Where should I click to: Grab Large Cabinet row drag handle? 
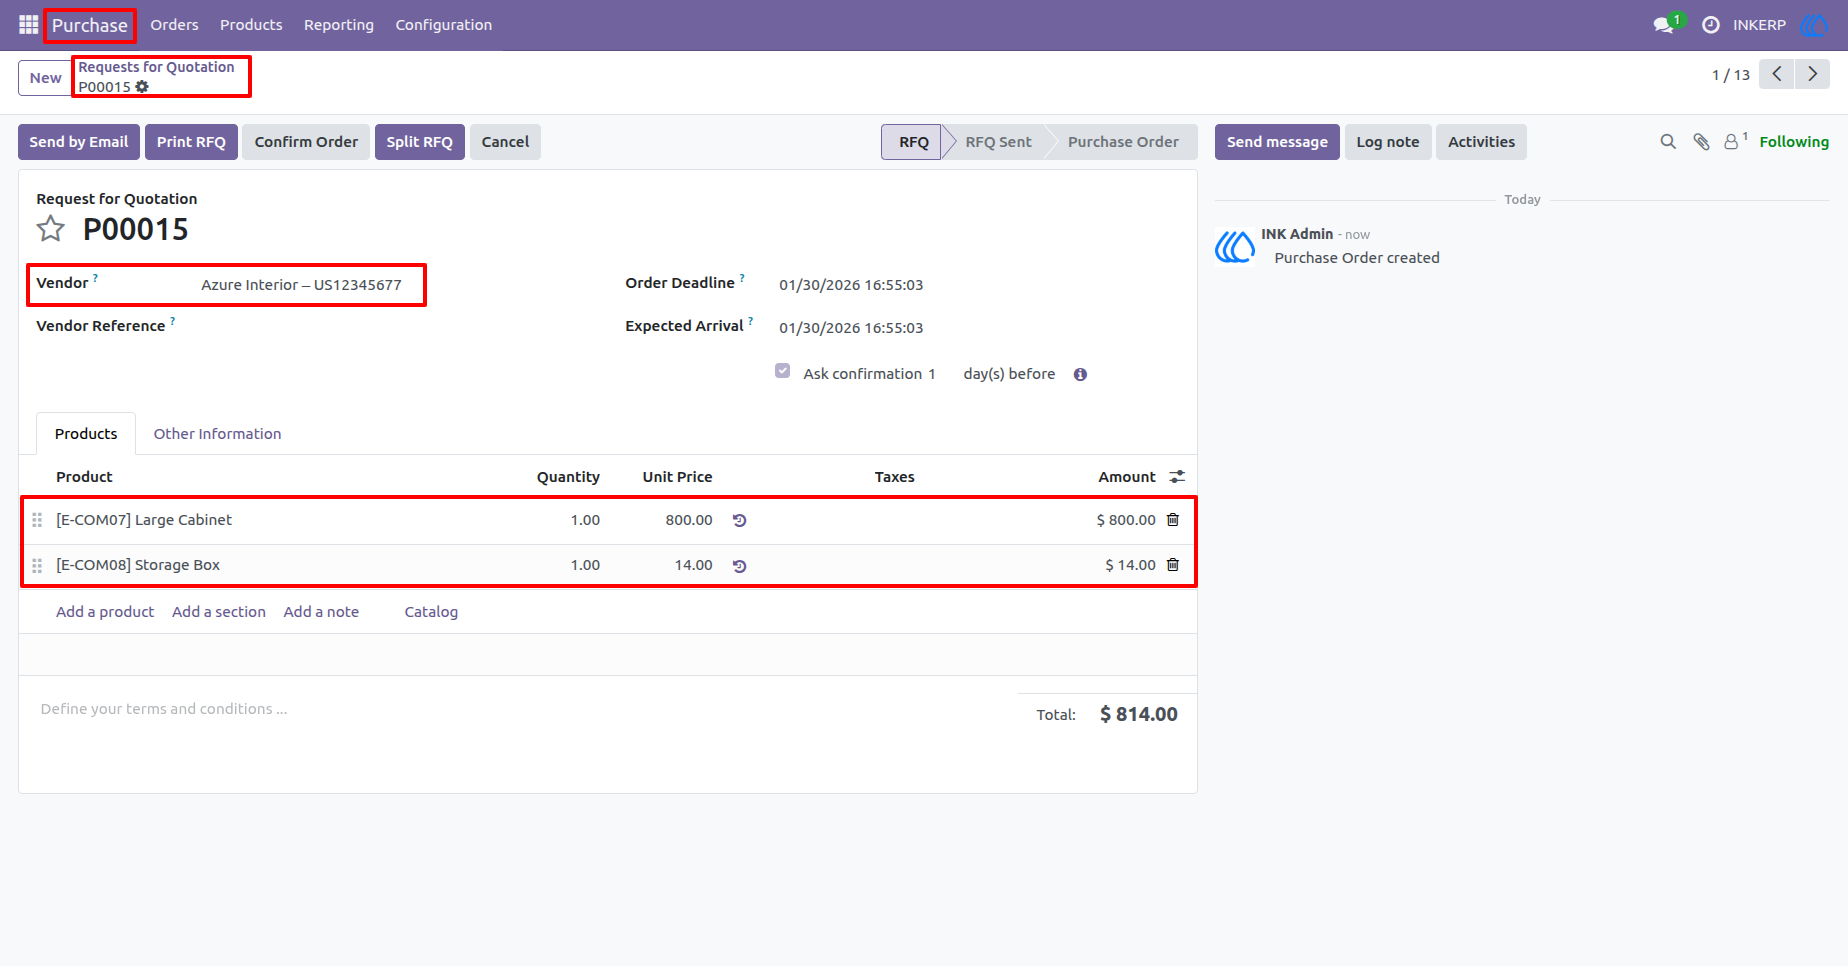(x=37, y=520)
